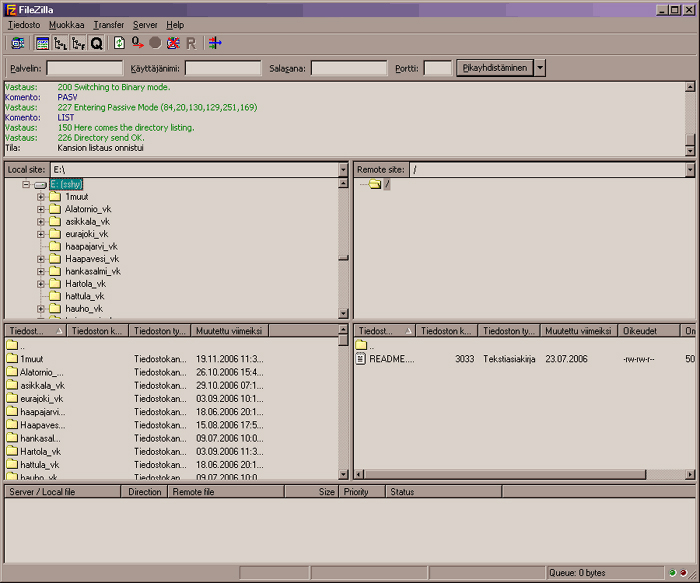Toggle the message log view button
700x583 pixels.
tap(42, 43)
